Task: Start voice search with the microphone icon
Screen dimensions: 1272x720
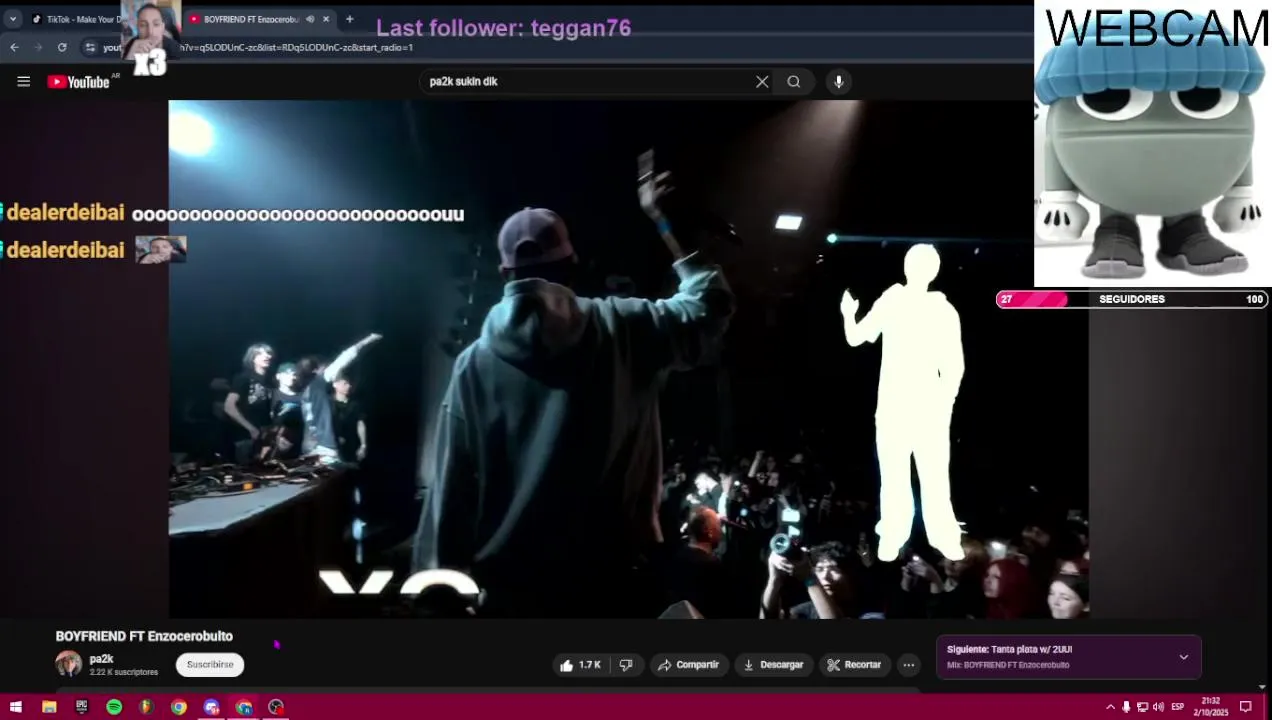Action: click(x=839, y=82)
